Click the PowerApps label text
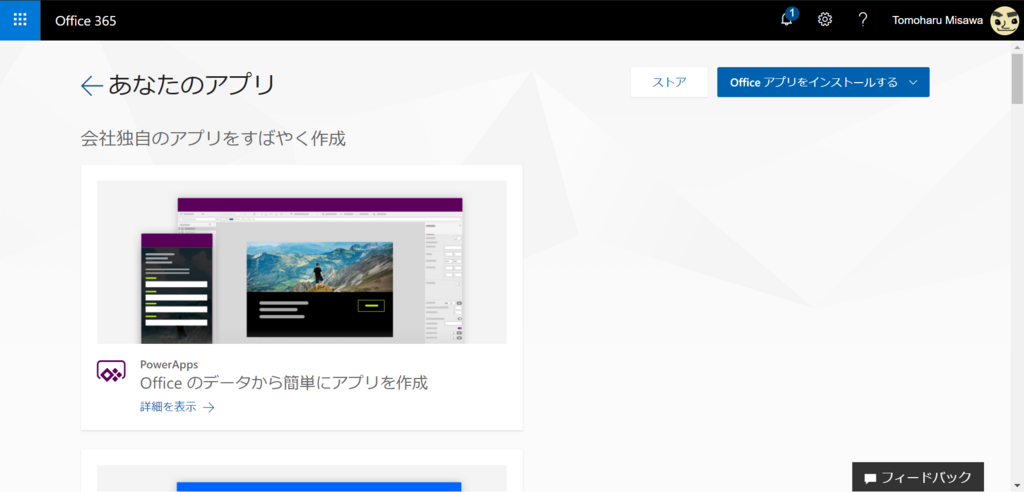1024x492 pixels. [169, 364]
